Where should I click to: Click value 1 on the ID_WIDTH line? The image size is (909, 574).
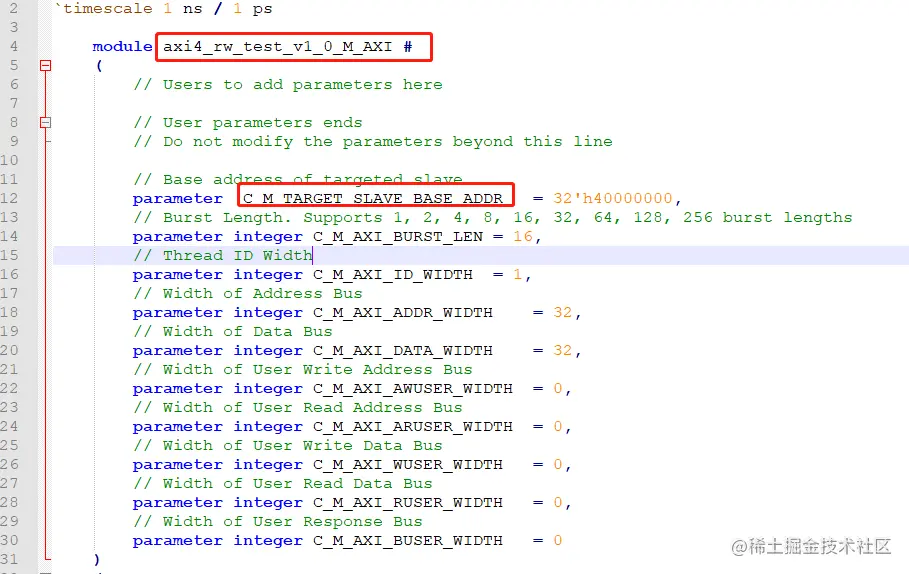[x=517, y=275]
